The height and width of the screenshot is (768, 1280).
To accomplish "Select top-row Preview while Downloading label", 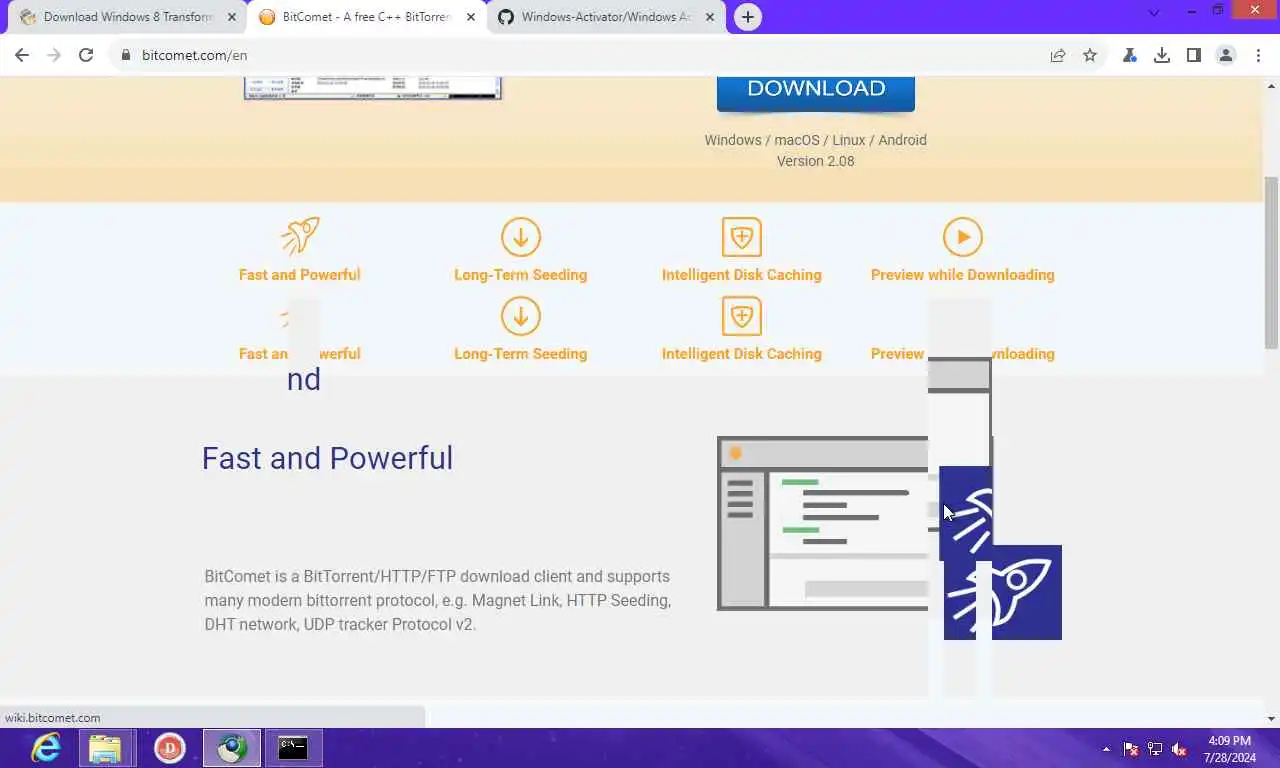I will point(963,275).
